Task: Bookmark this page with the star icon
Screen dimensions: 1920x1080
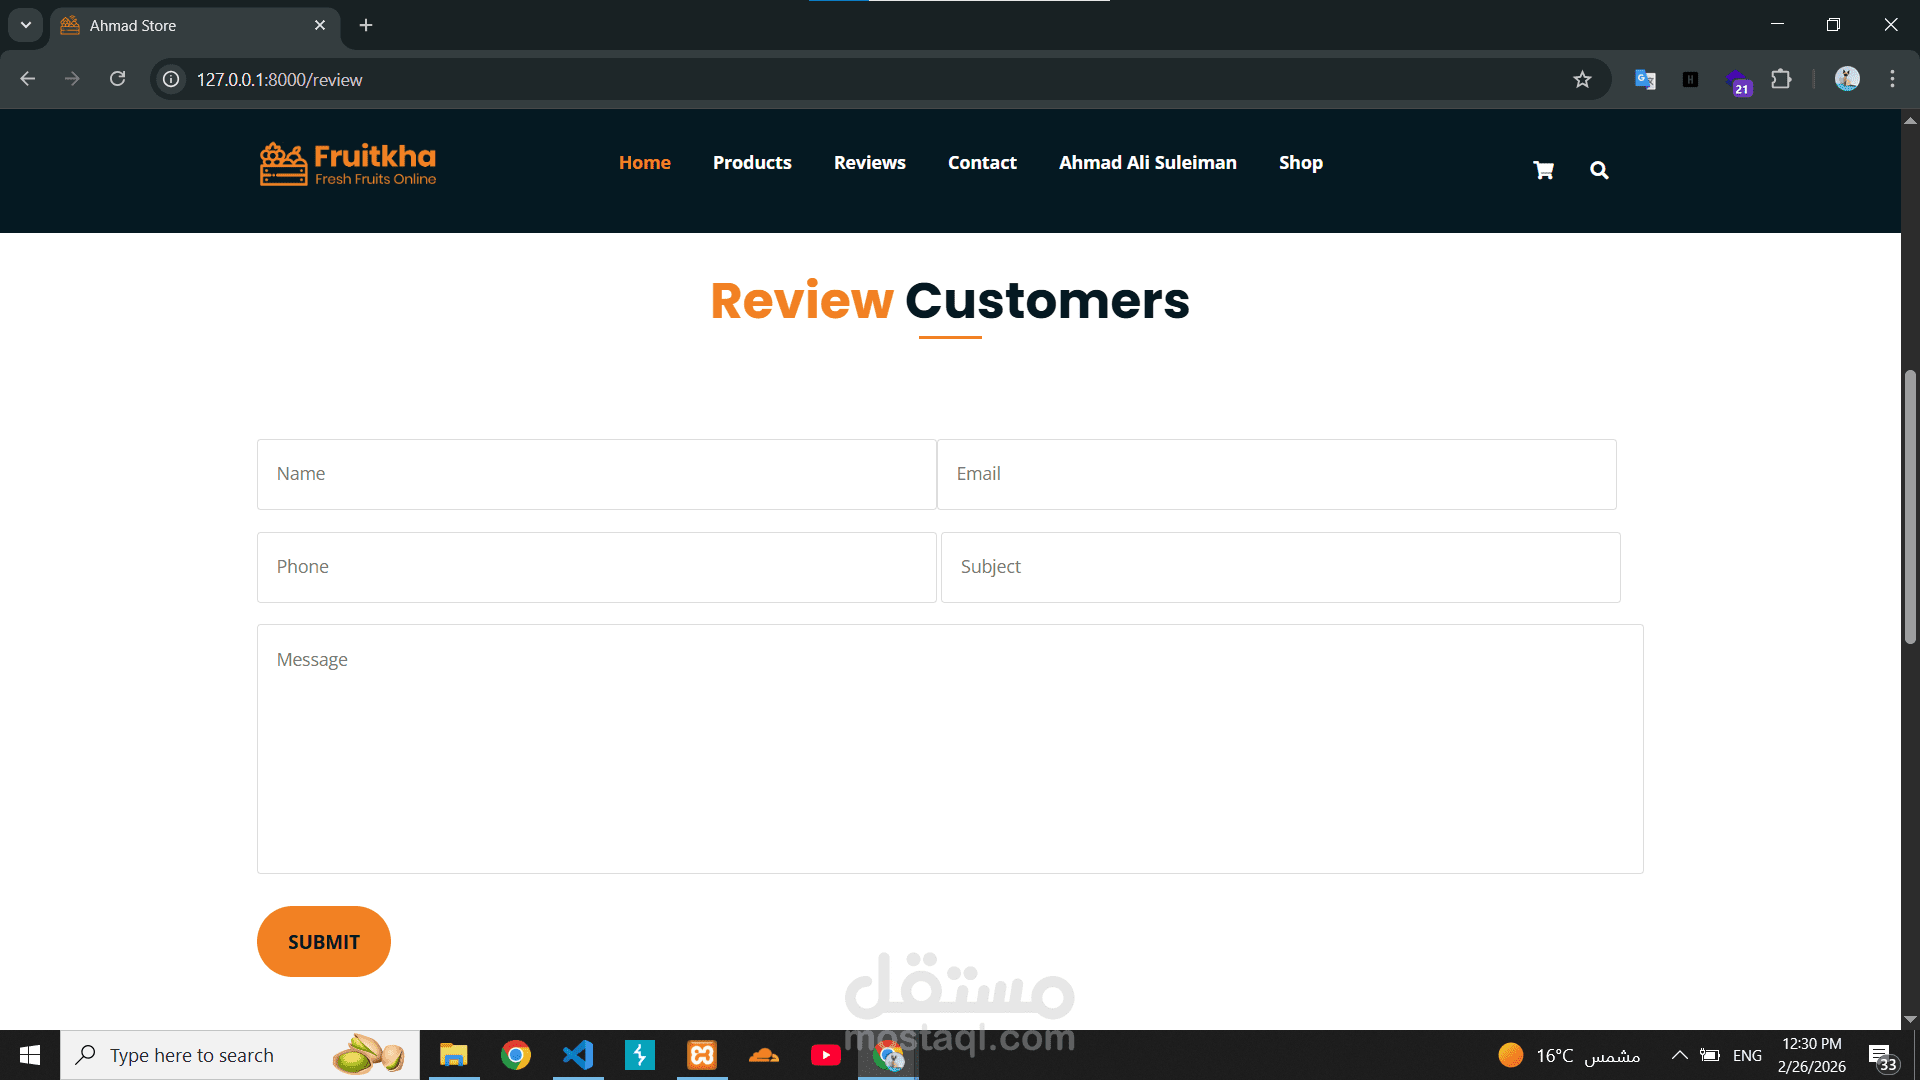Action: pyautogui.click(x=1582, y=79)
